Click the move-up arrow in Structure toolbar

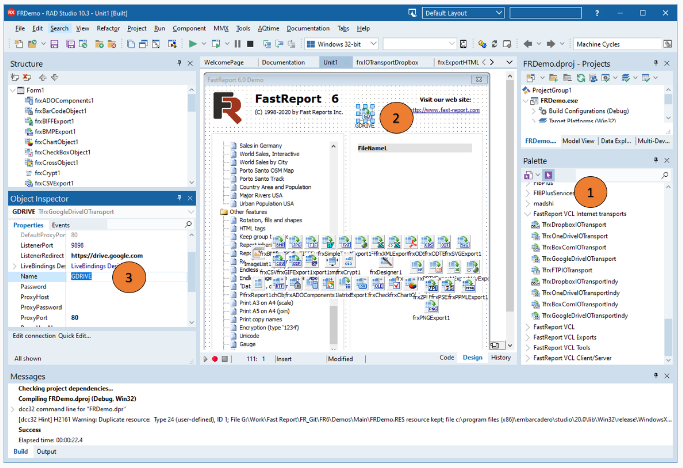pos(42,77)
